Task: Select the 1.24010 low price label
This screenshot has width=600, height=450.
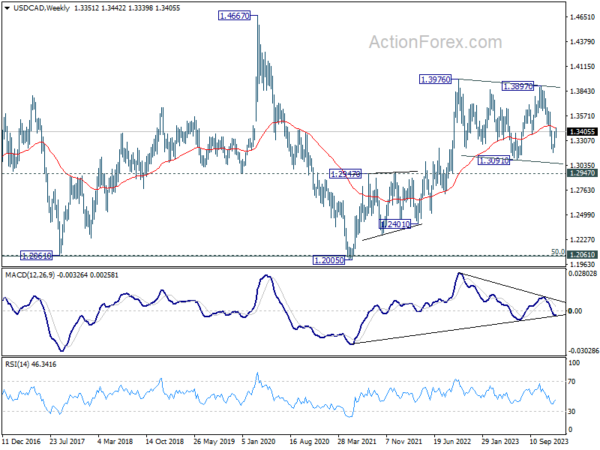Action: tap(395, 224)
